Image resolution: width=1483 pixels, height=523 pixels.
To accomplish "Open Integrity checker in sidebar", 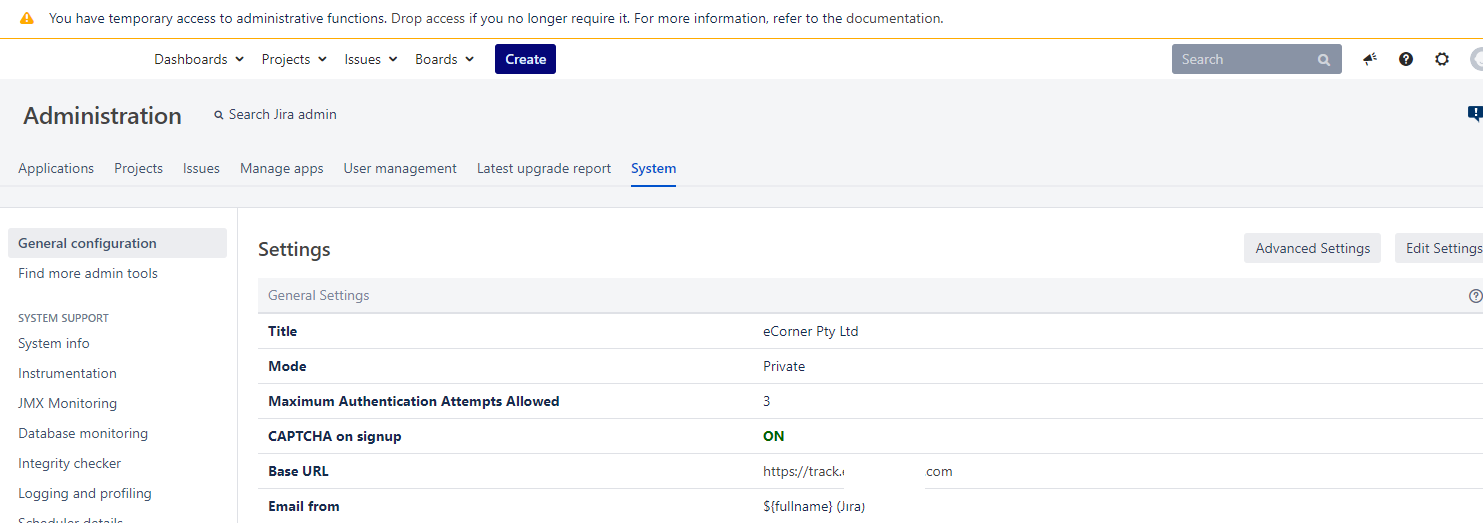I will [70, 463].
